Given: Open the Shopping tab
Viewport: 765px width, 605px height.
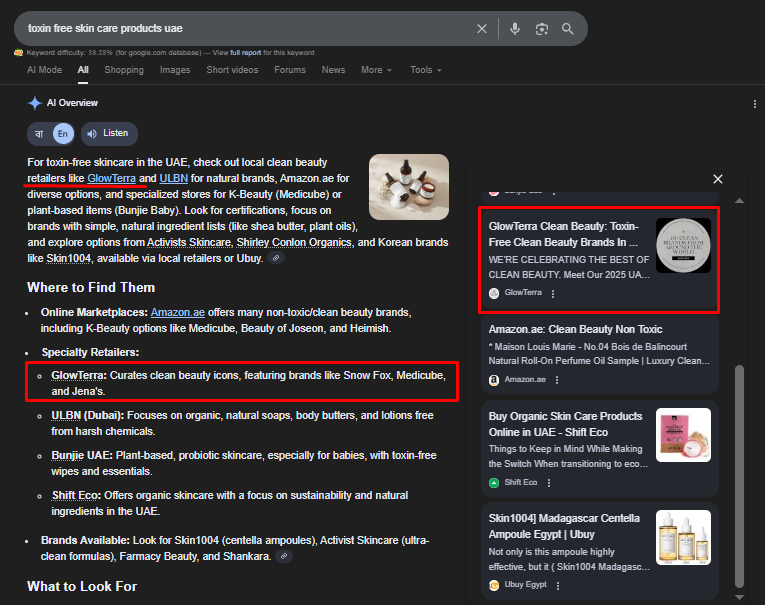Looking at the screenshot, I should pyautogui.click(x=124, y=70).
